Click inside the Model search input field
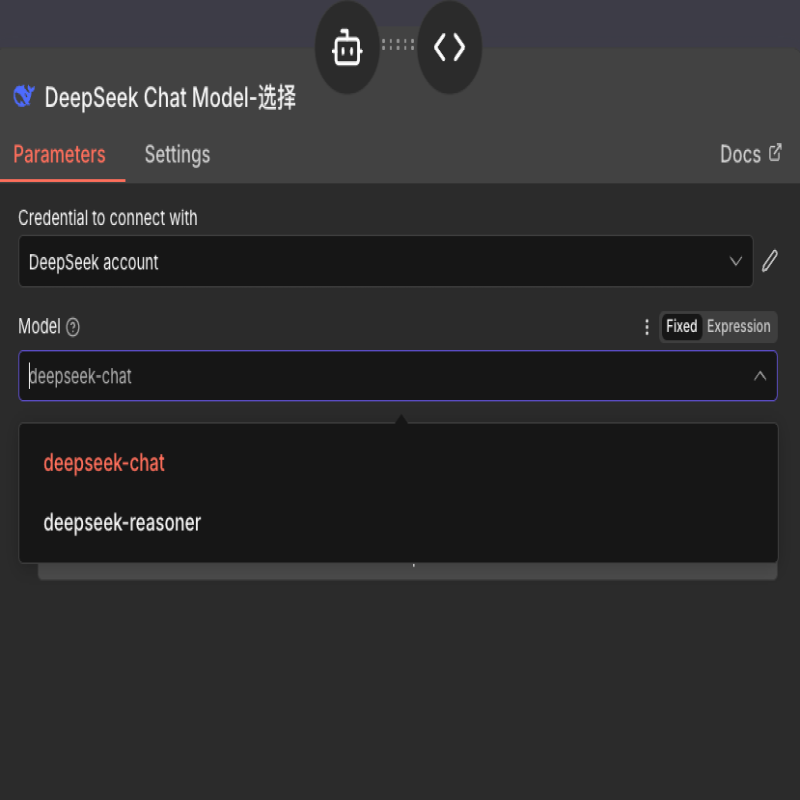 click(x=380, y=376)
